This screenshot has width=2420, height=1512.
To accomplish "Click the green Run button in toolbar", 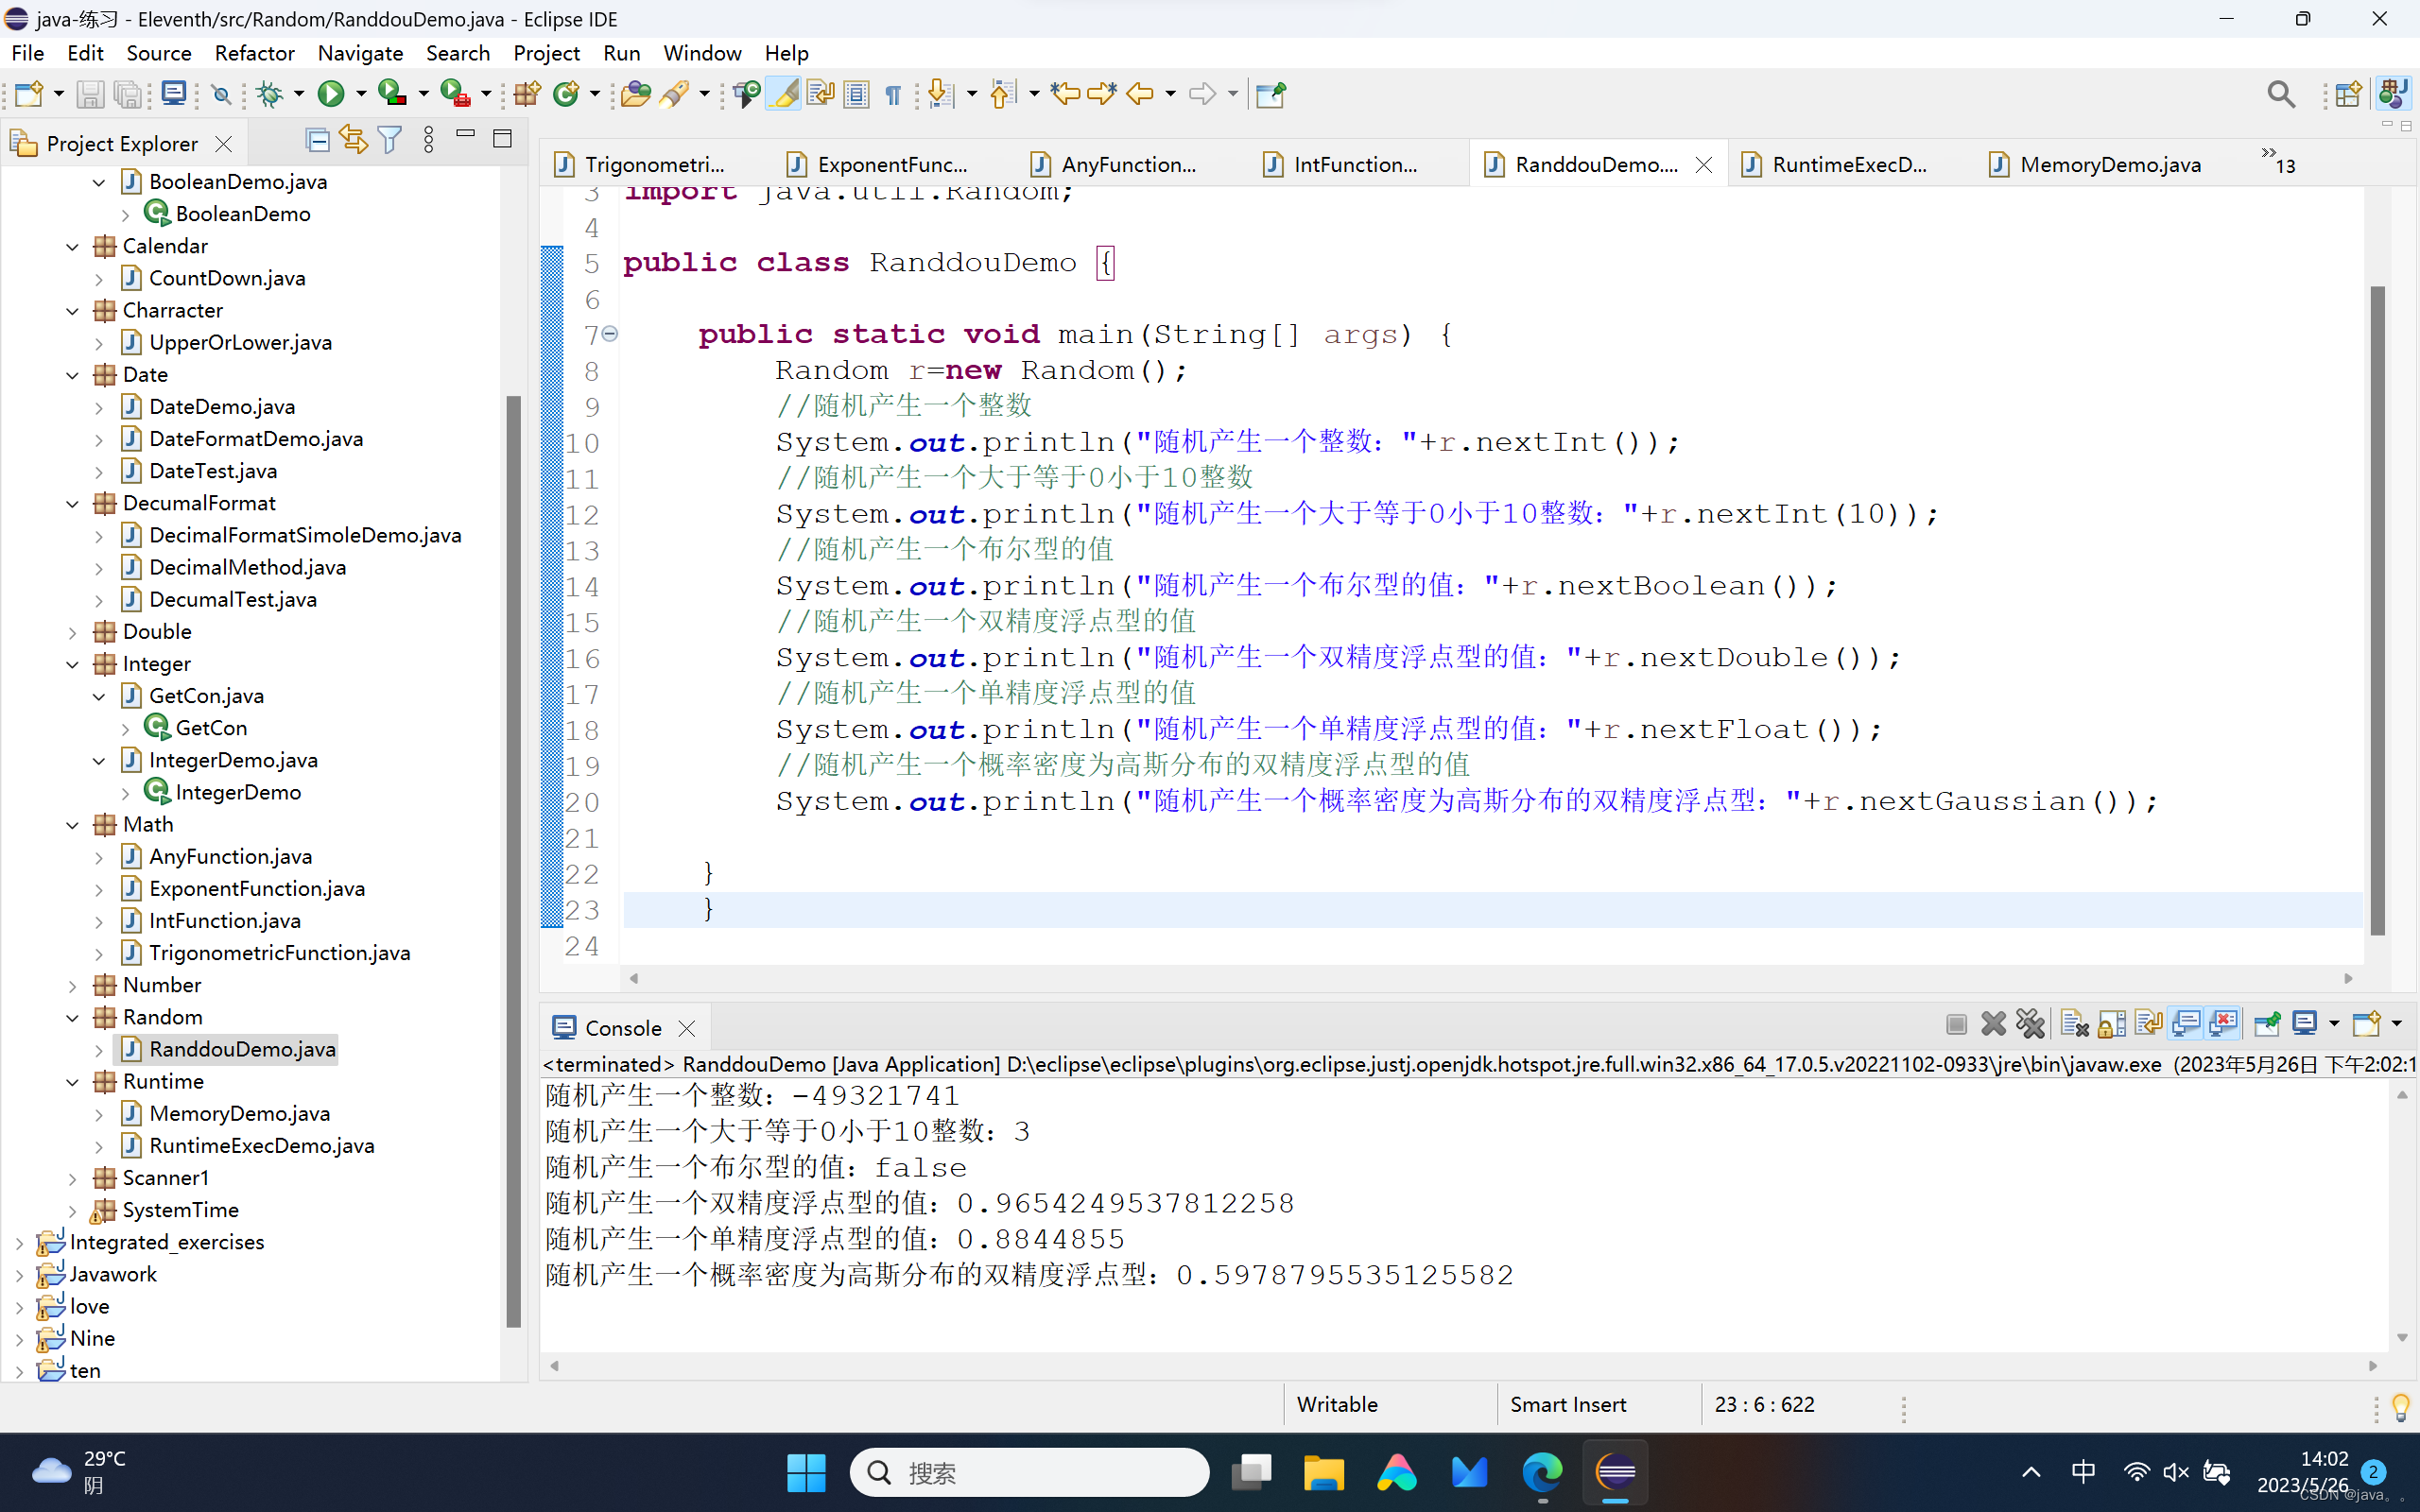I will [331, 94].
